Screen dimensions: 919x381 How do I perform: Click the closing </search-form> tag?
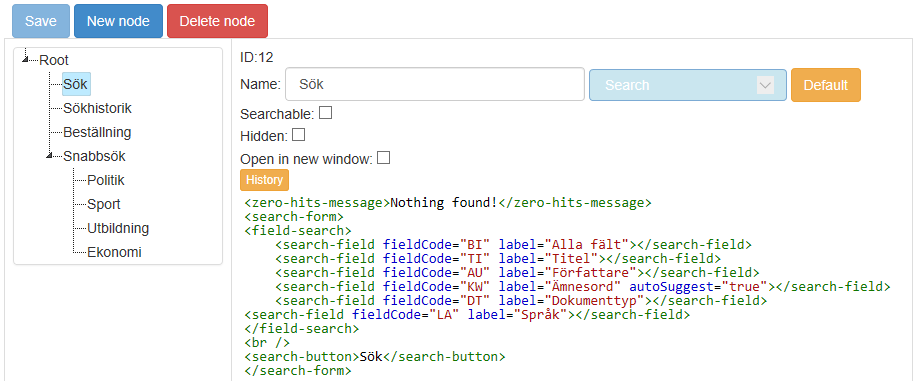298,370
